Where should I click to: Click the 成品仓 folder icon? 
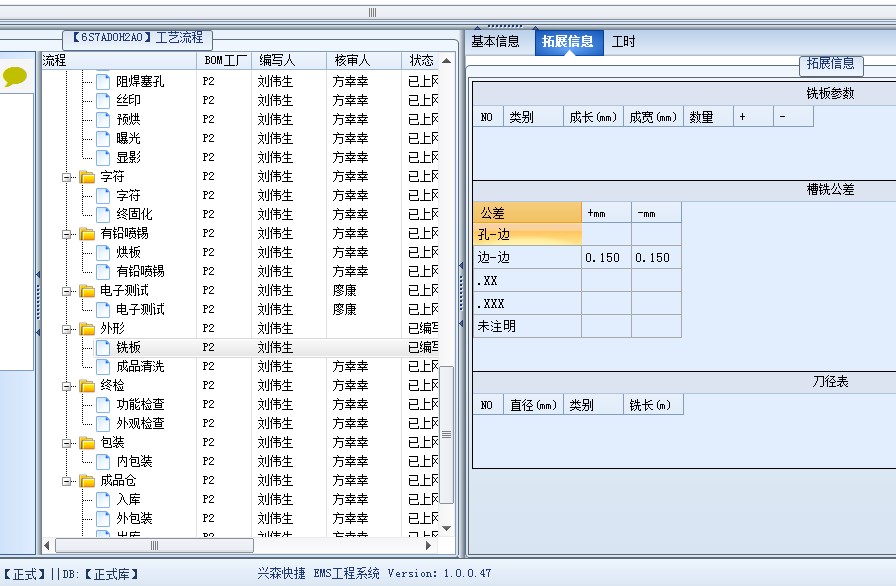tap(87, 480)
